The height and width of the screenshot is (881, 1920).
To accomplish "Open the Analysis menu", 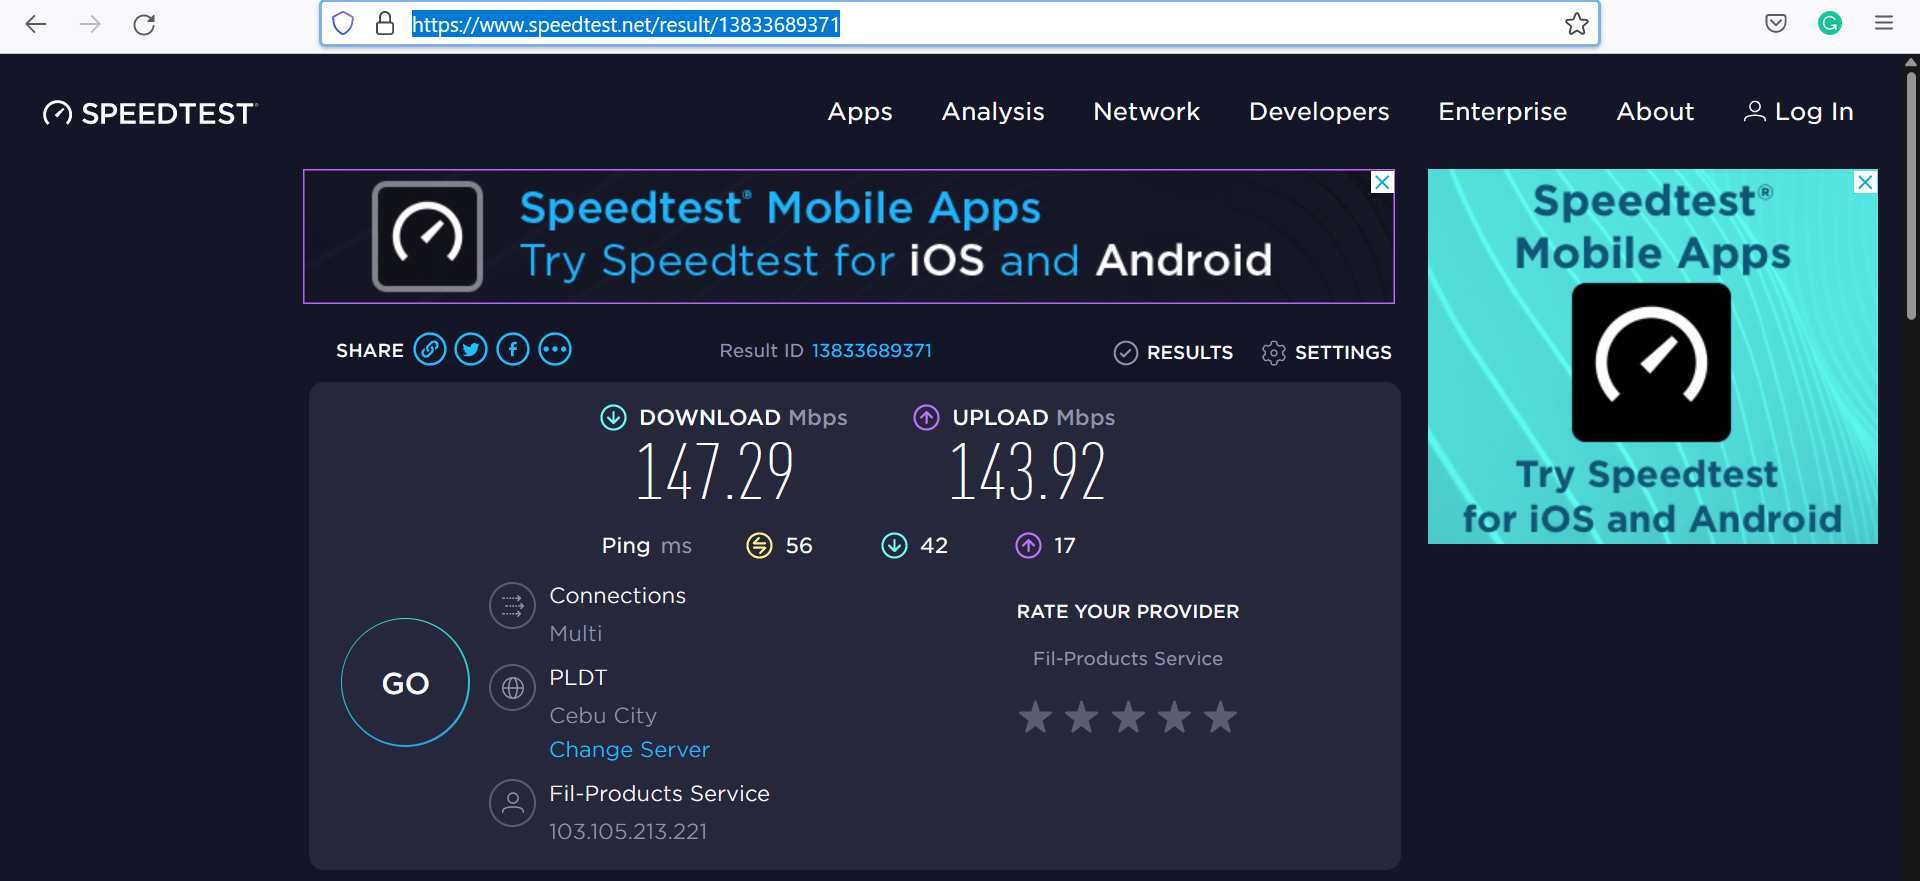I will coord(993,112).
